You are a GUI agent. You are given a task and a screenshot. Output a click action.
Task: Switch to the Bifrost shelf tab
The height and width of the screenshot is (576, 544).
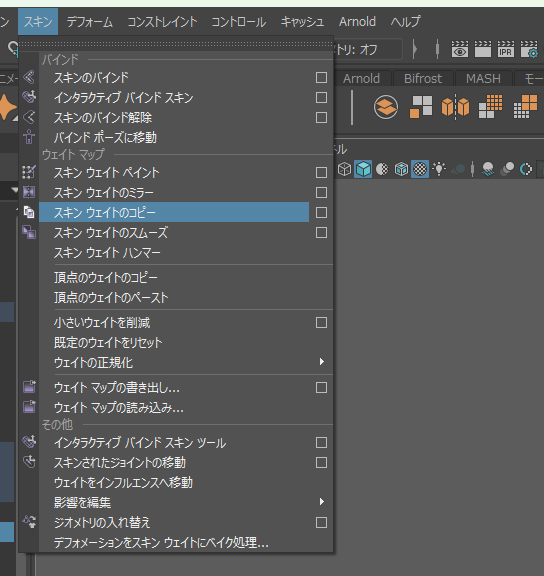click(423, 78)
